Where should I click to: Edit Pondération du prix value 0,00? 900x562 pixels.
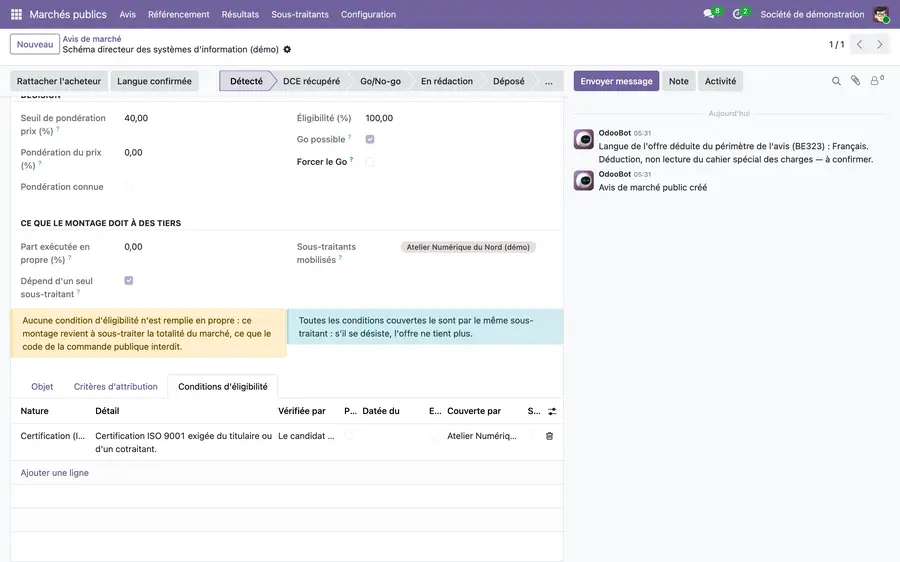tap(133, 152)
